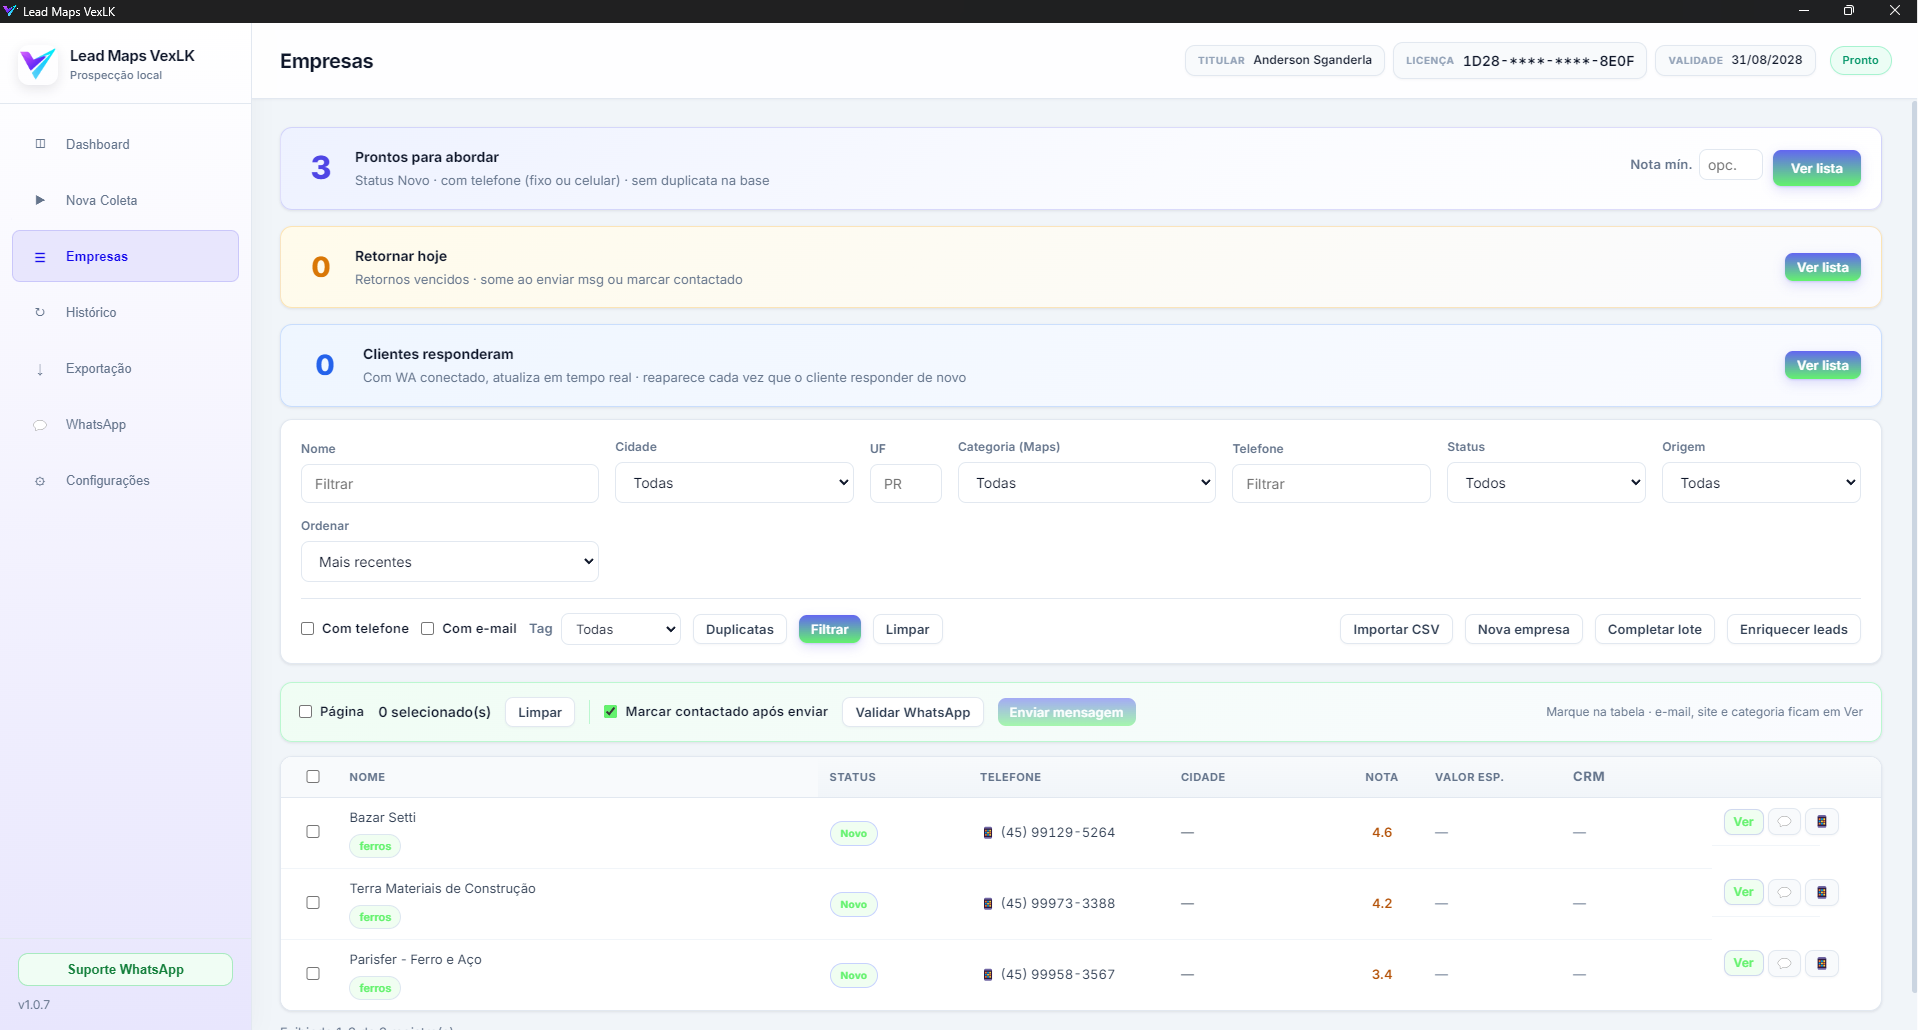
Task: Apply filters with the Filtrar button
Action: click(829, 629)
